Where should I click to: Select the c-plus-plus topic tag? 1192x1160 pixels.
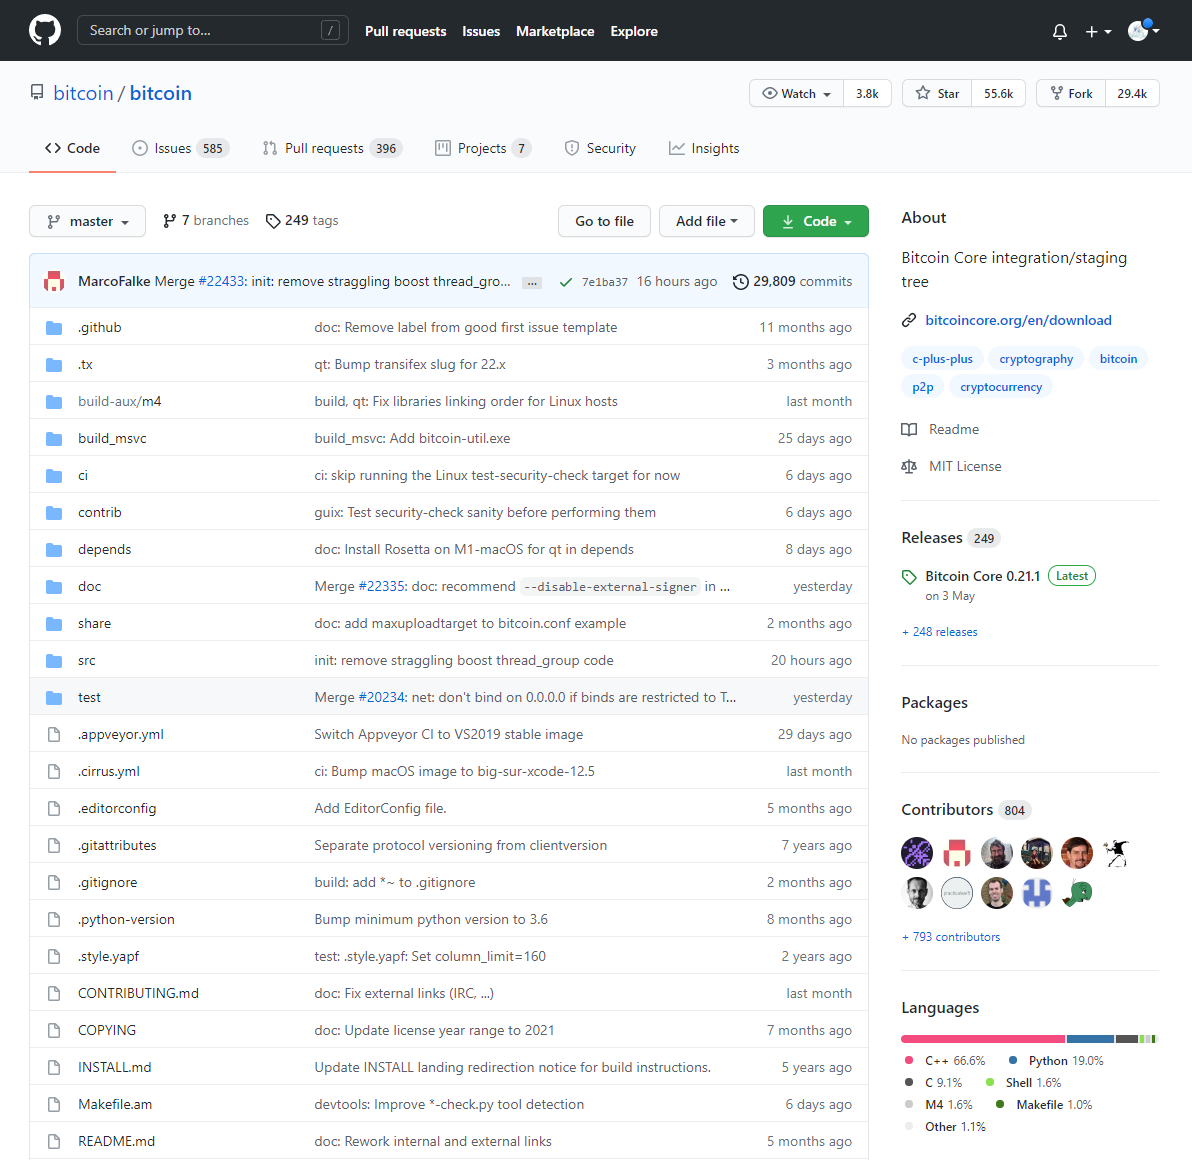942,359
